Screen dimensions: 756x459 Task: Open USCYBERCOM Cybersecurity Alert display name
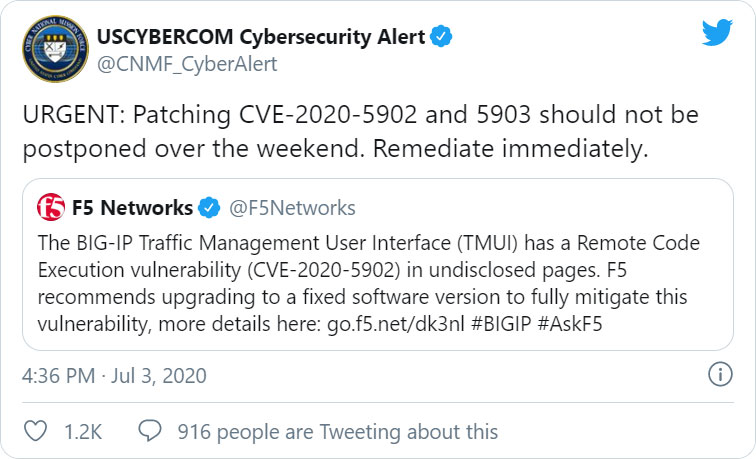pyautogui.click(x=261, y=37)
